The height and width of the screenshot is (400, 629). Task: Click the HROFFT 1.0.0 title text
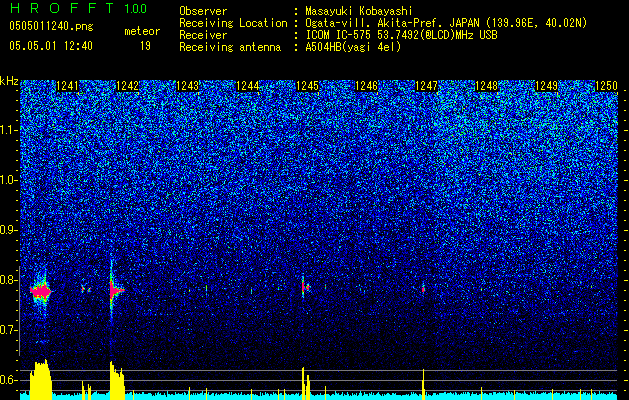[x=78, y=8]
